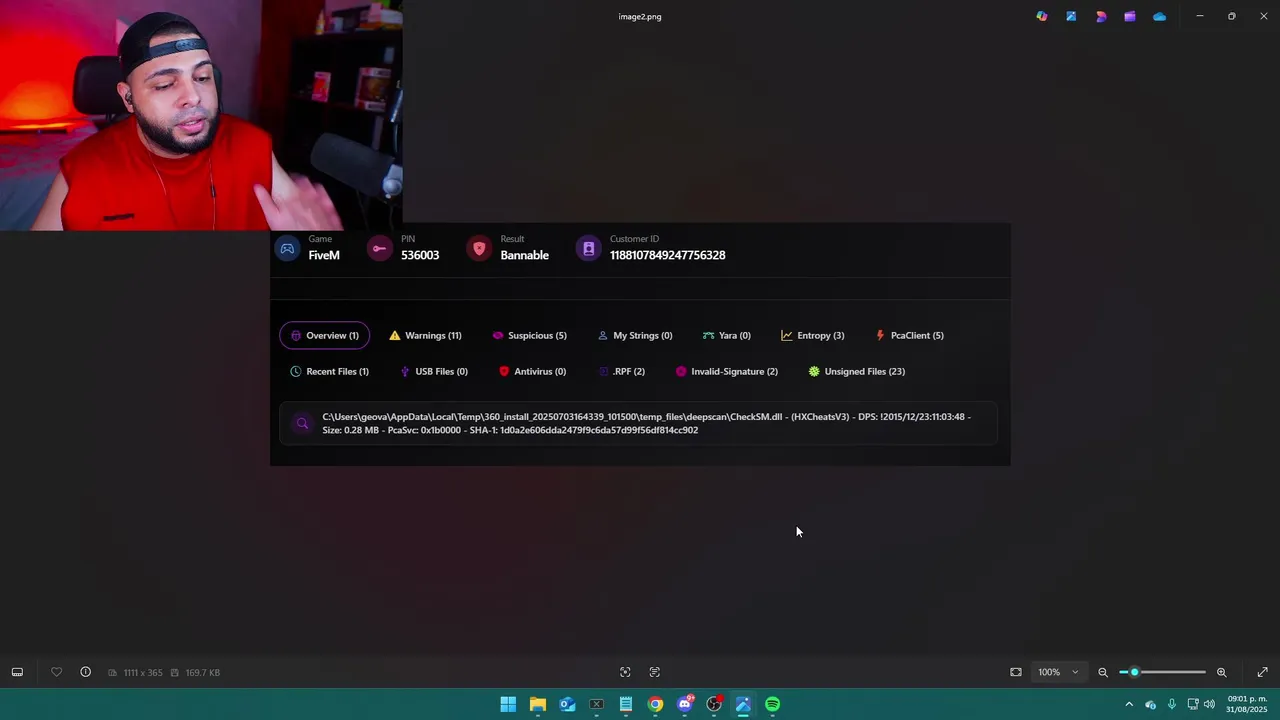Click the purple icon beside Customer ID
Viewport: 1280px width, 720px height.
pos(588,248)
